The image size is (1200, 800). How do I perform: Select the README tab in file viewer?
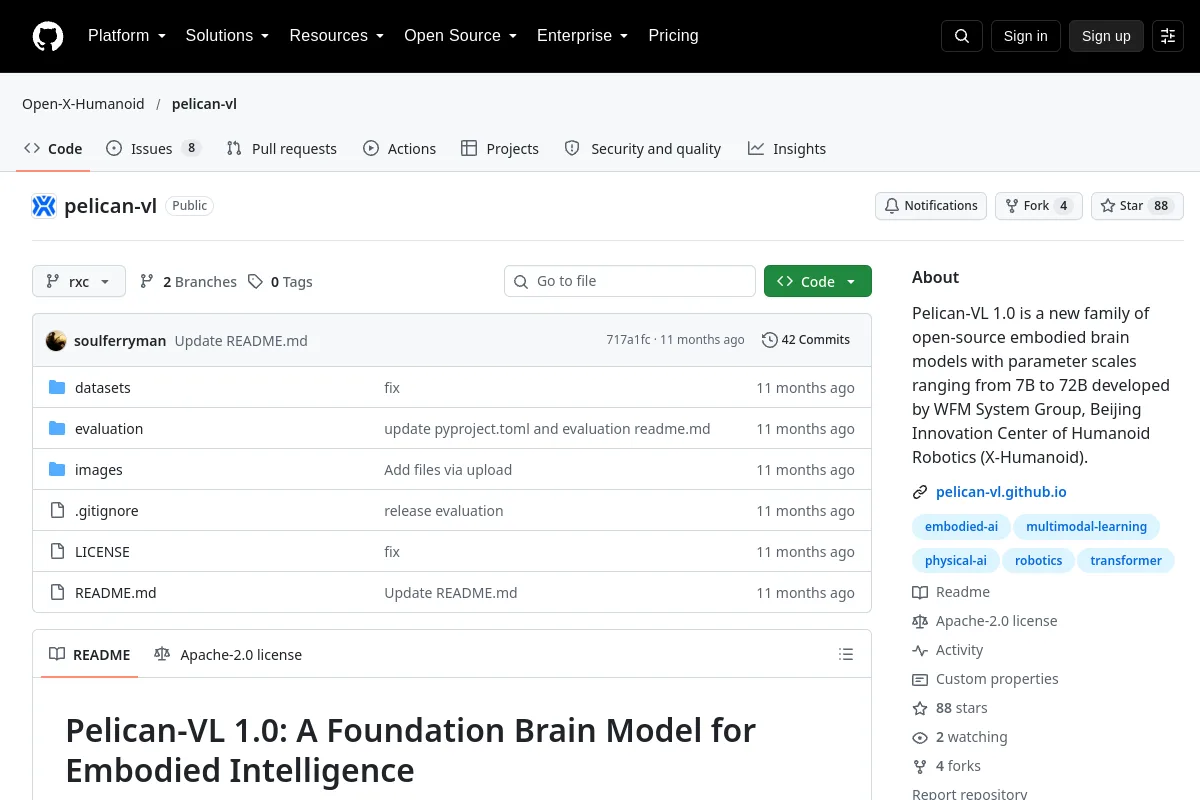pos(90,655)
